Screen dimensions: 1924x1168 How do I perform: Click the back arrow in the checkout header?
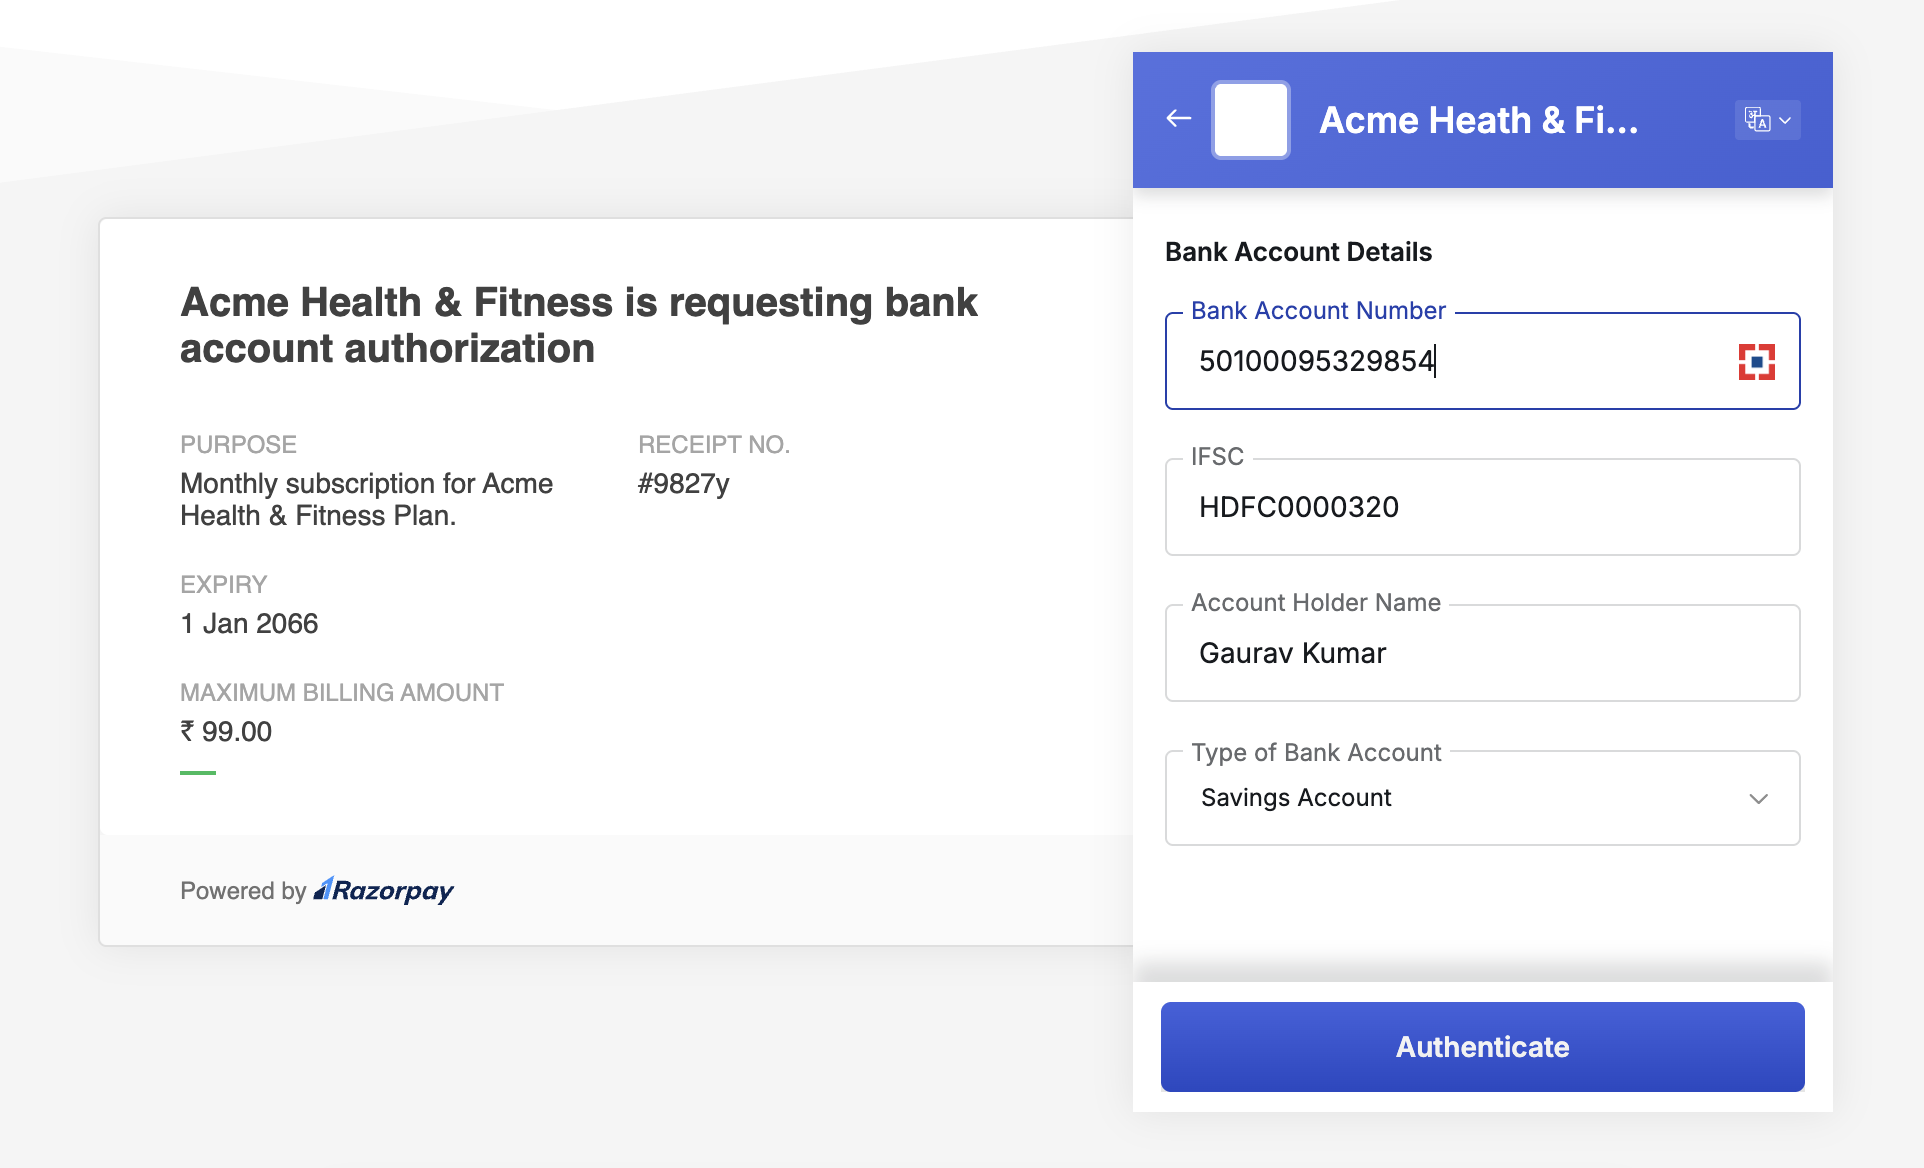tap(1178, 118)
